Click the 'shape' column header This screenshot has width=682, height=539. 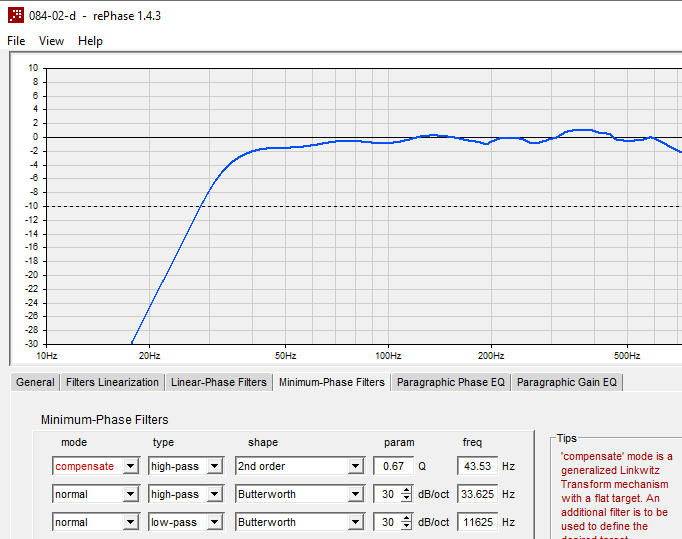263,442
